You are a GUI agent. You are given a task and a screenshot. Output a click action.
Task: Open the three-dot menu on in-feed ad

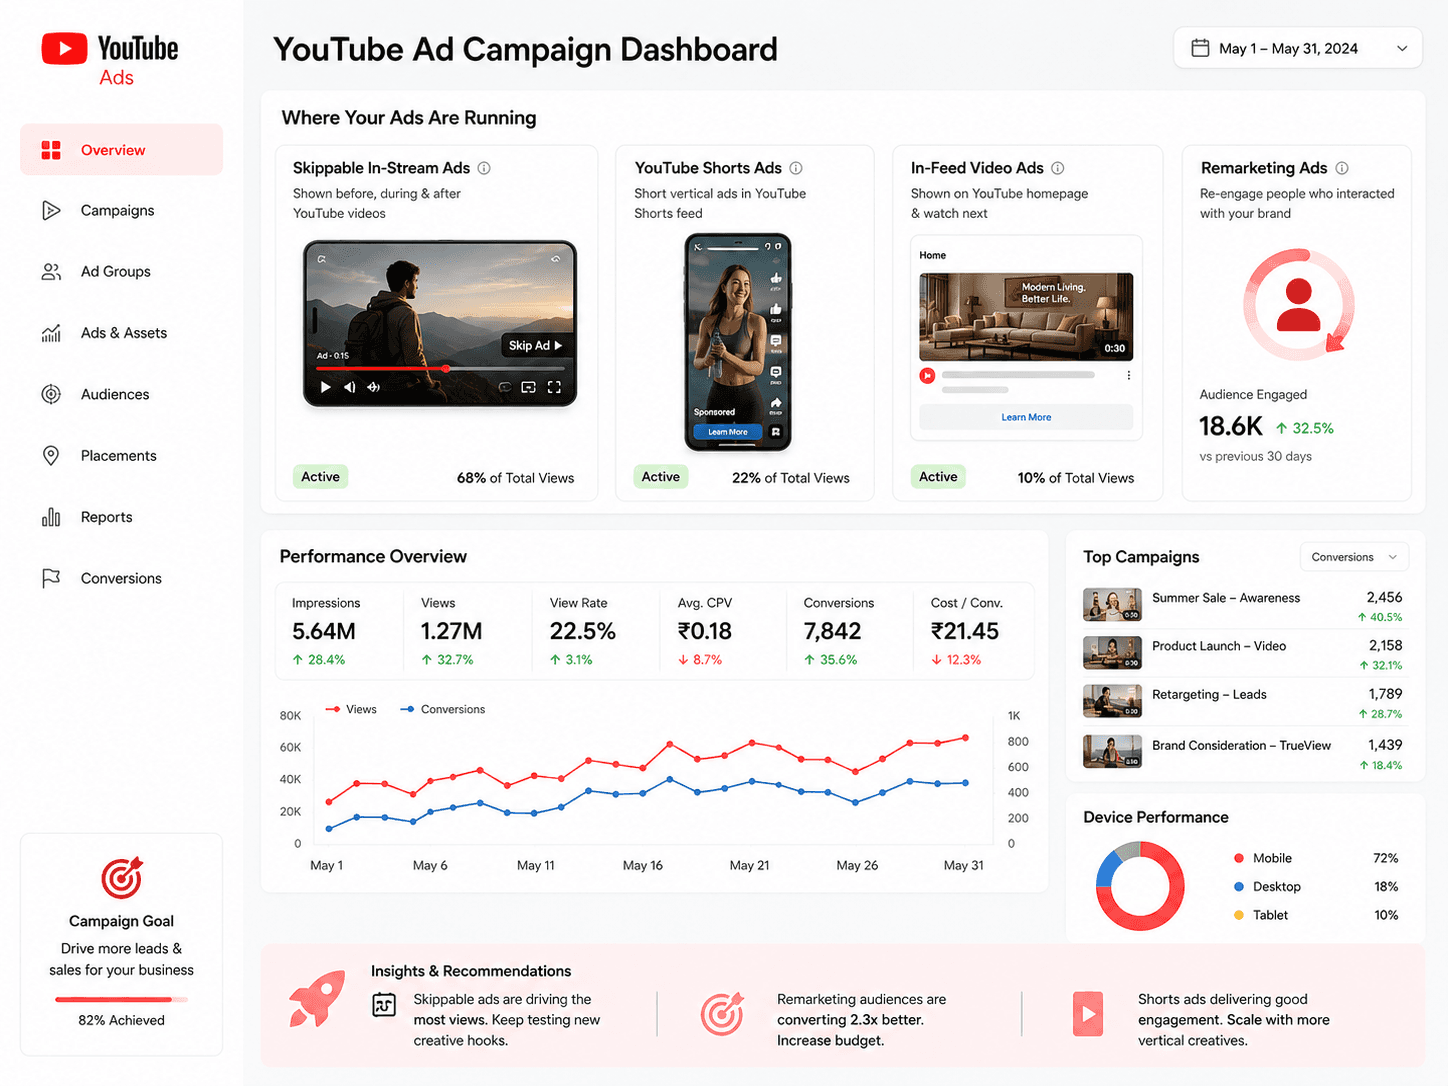(1129, 376)
